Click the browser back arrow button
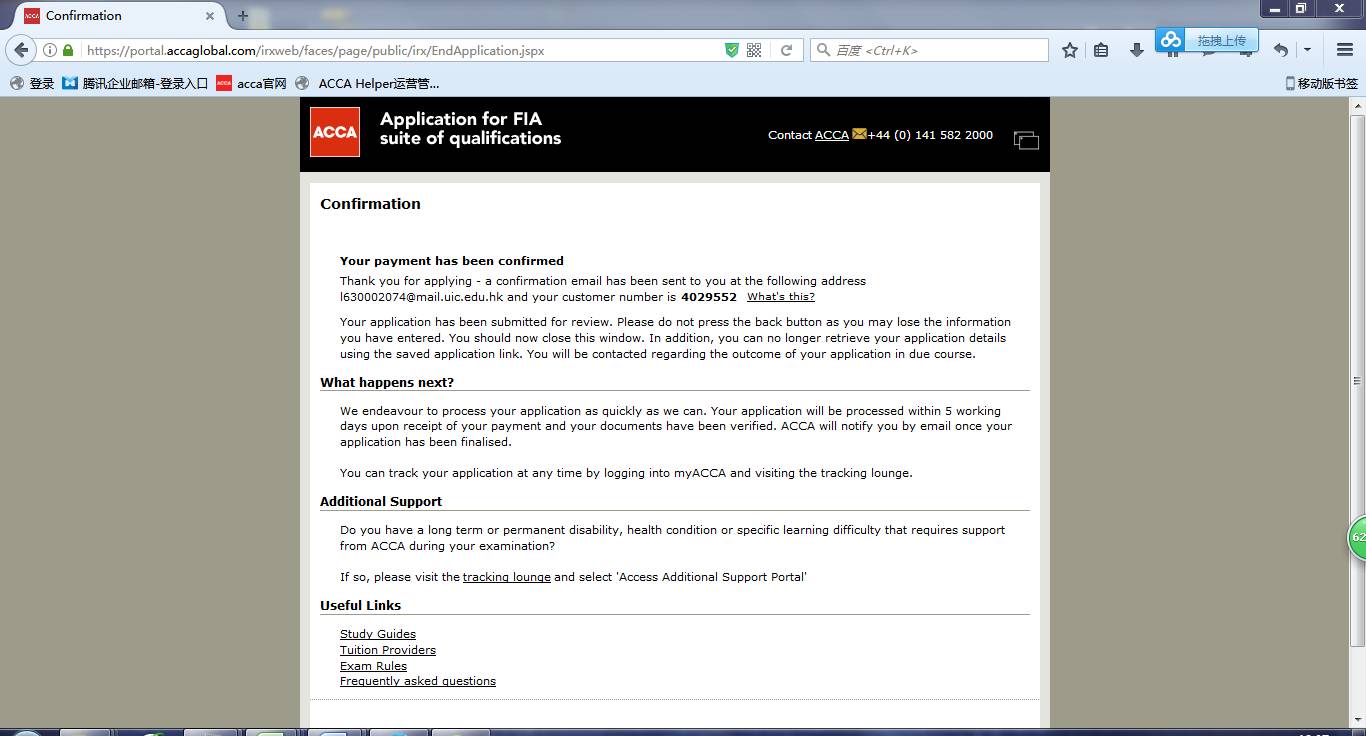Viewport: 1366px width, 736px height. pos(21,50)
